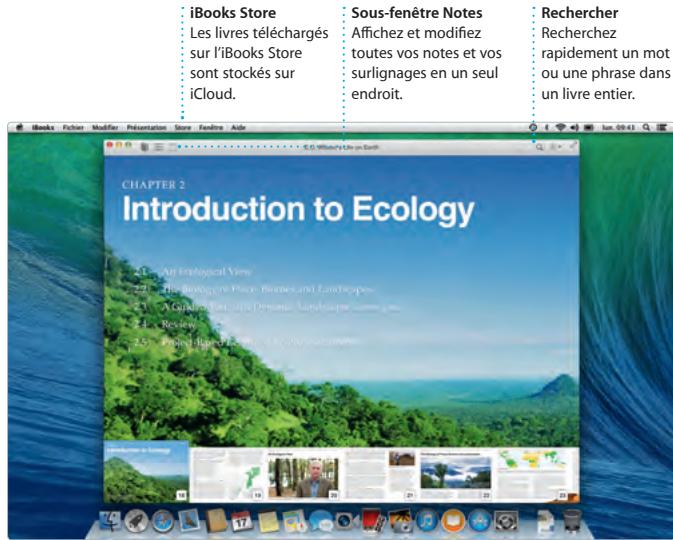Select page 23 thumbnail with world map
Viewport: 673px width, 540px height.
[x=532, y=474]
